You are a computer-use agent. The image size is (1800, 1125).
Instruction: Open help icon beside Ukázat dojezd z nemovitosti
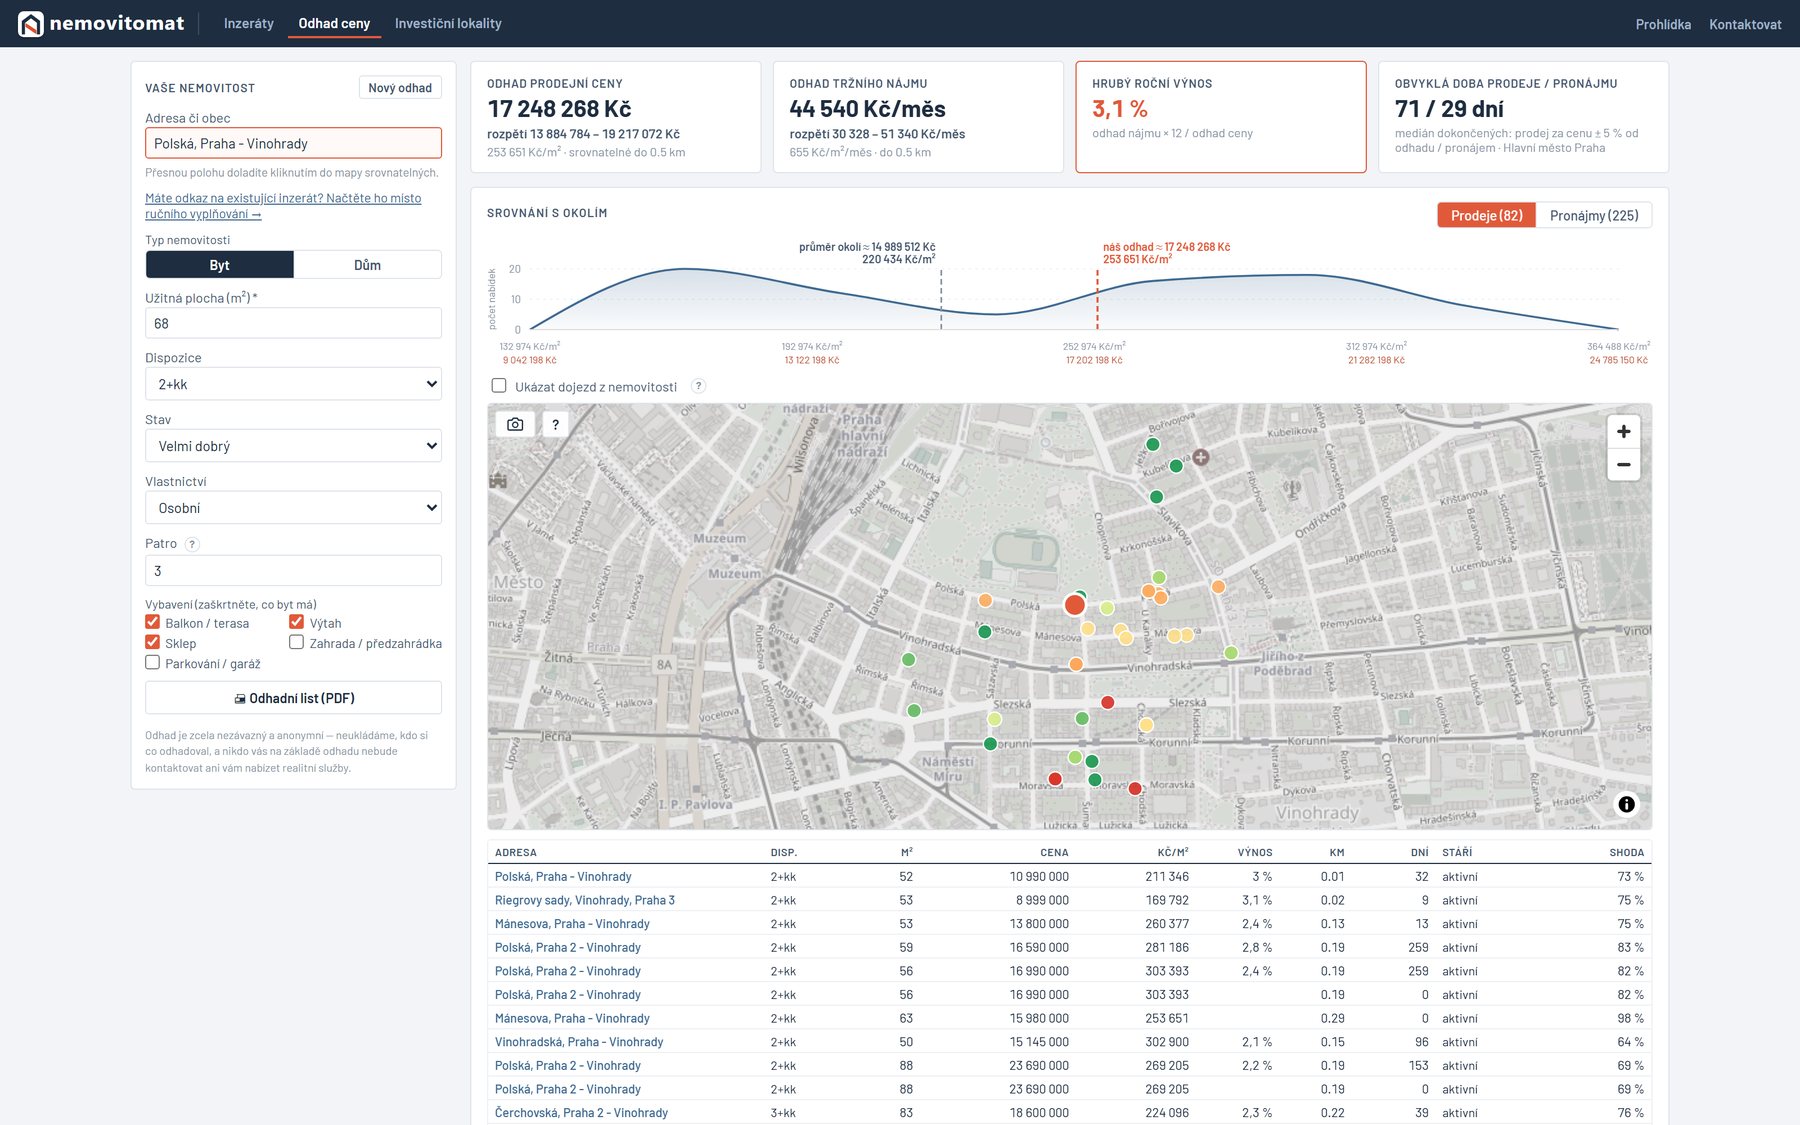(x=698, y=386)
